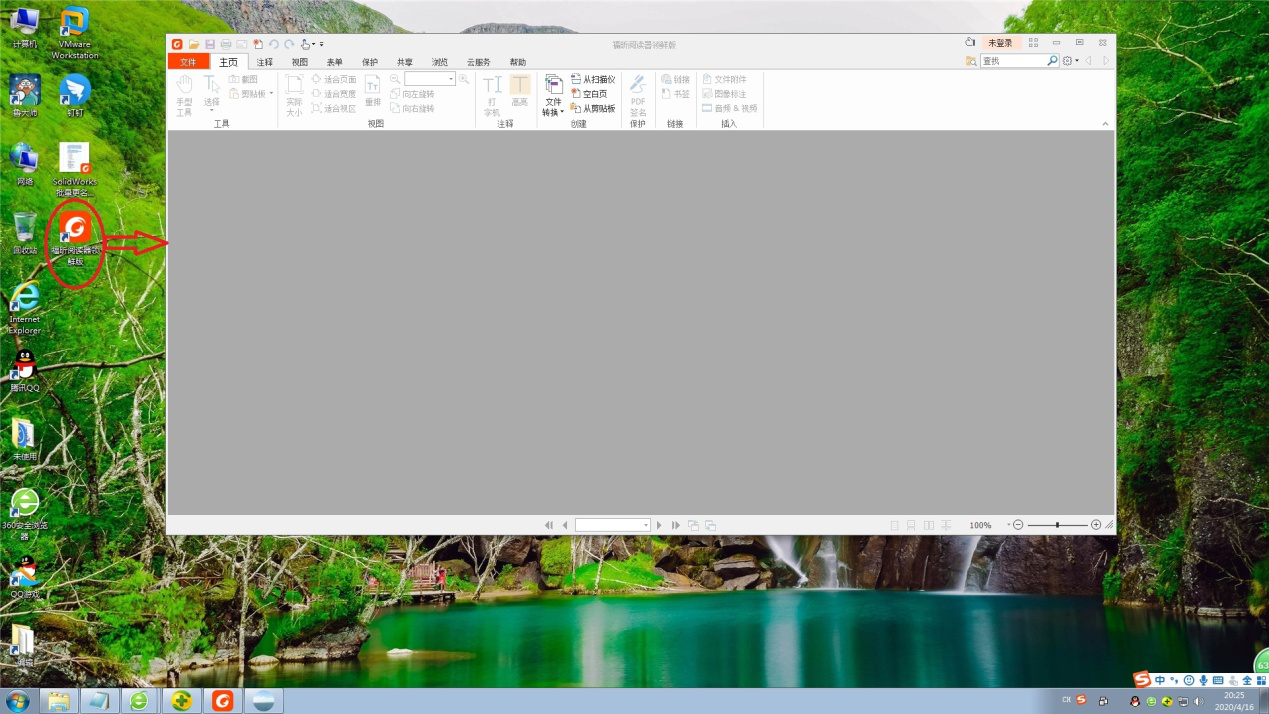
Task: Create PDF from scanner (从扫描仪)
Action: click(x=593, y=79)
